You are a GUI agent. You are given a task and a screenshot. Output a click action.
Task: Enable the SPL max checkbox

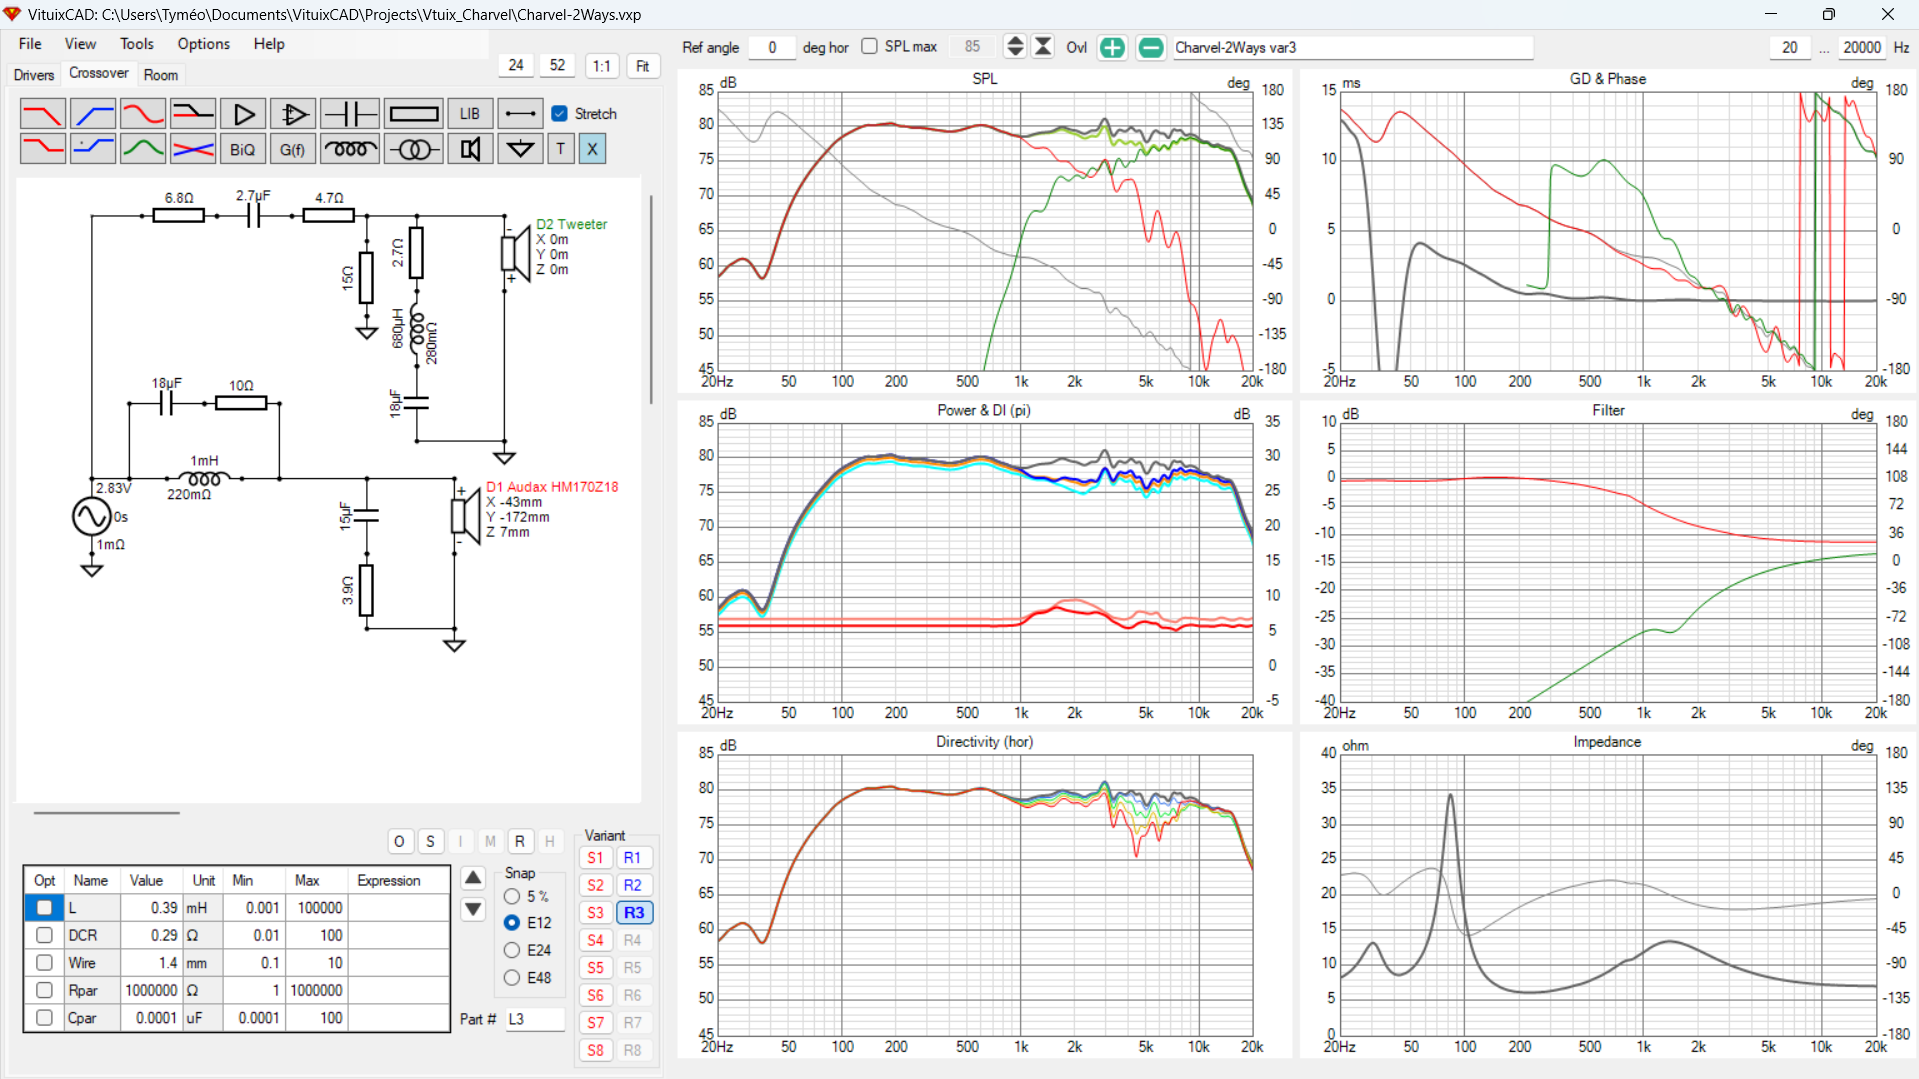point(869,47)
